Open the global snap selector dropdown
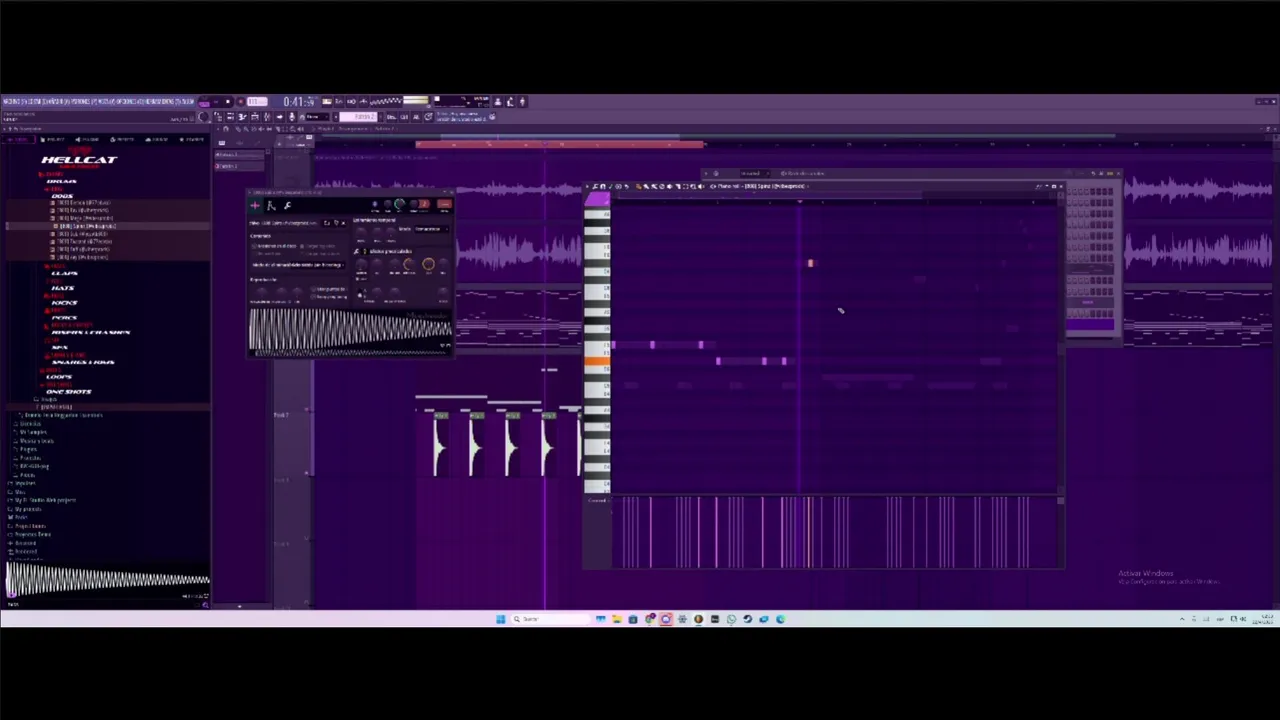Image resolution: width=1280 pixels, height=720 pixels. pos(315,116)
